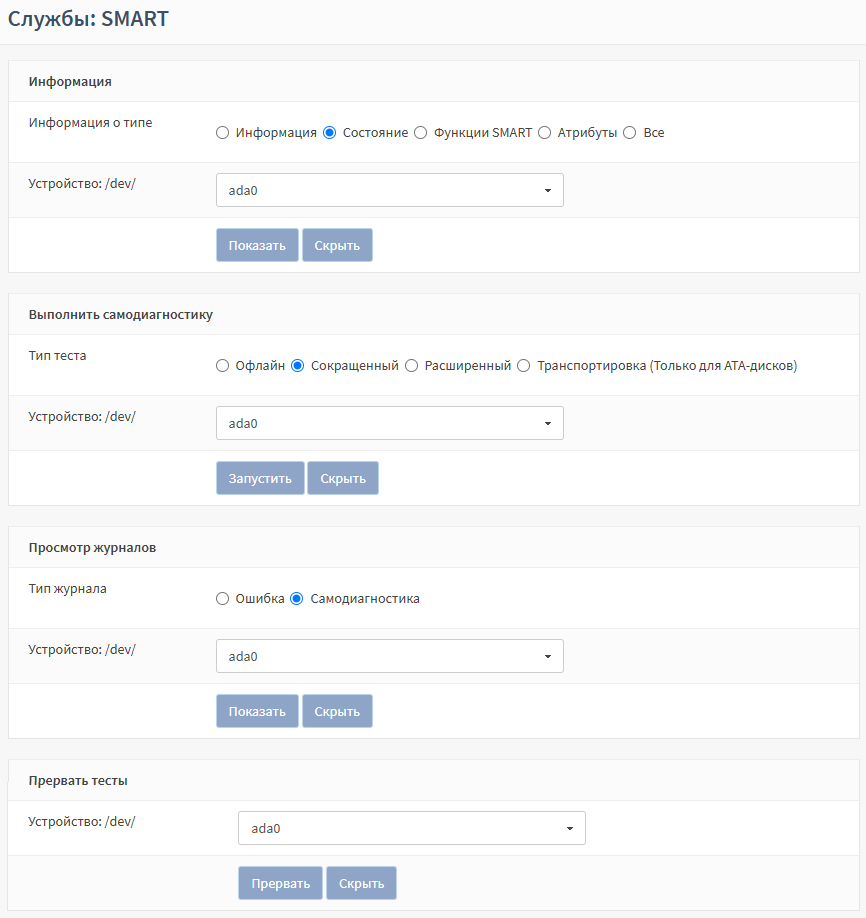Select Транспортировка test type radio

[x=524, y=366]
